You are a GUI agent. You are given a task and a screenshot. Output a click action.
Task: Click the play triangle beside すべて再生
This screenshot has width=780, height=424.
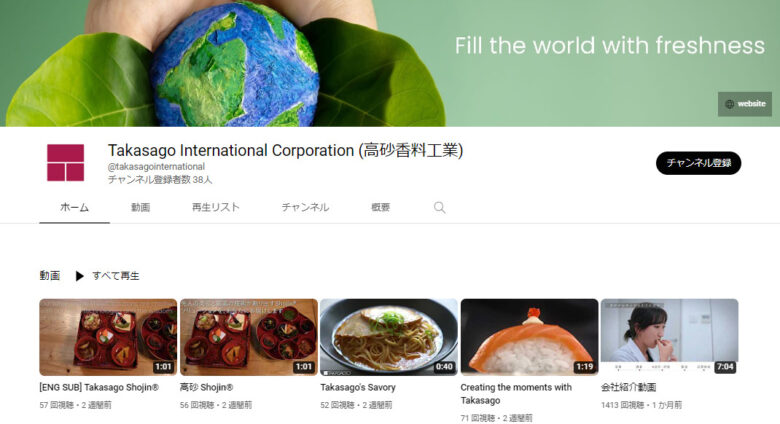coord(79,276)
